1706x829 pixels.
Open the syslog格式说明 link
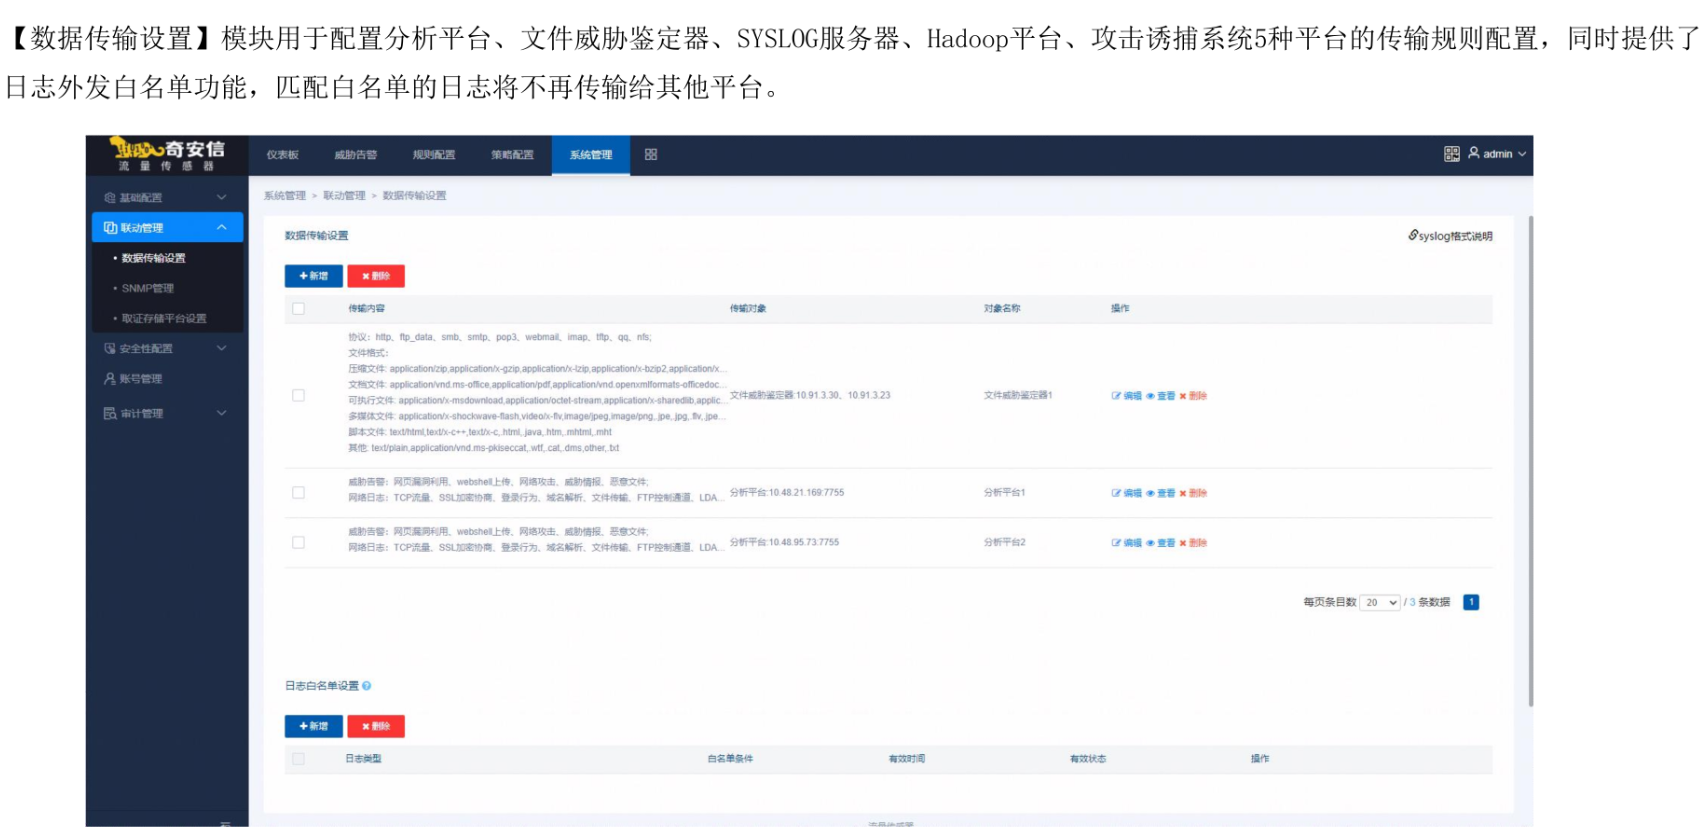(x=1450, y=236)
